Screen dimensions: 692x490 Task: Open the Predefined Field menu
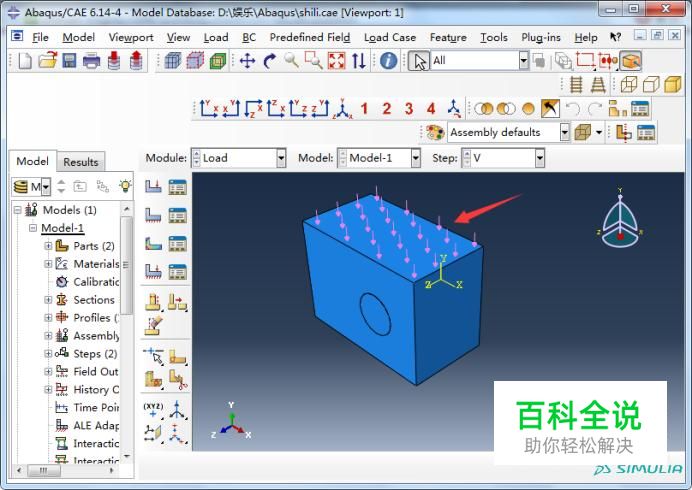click(310, 38)
